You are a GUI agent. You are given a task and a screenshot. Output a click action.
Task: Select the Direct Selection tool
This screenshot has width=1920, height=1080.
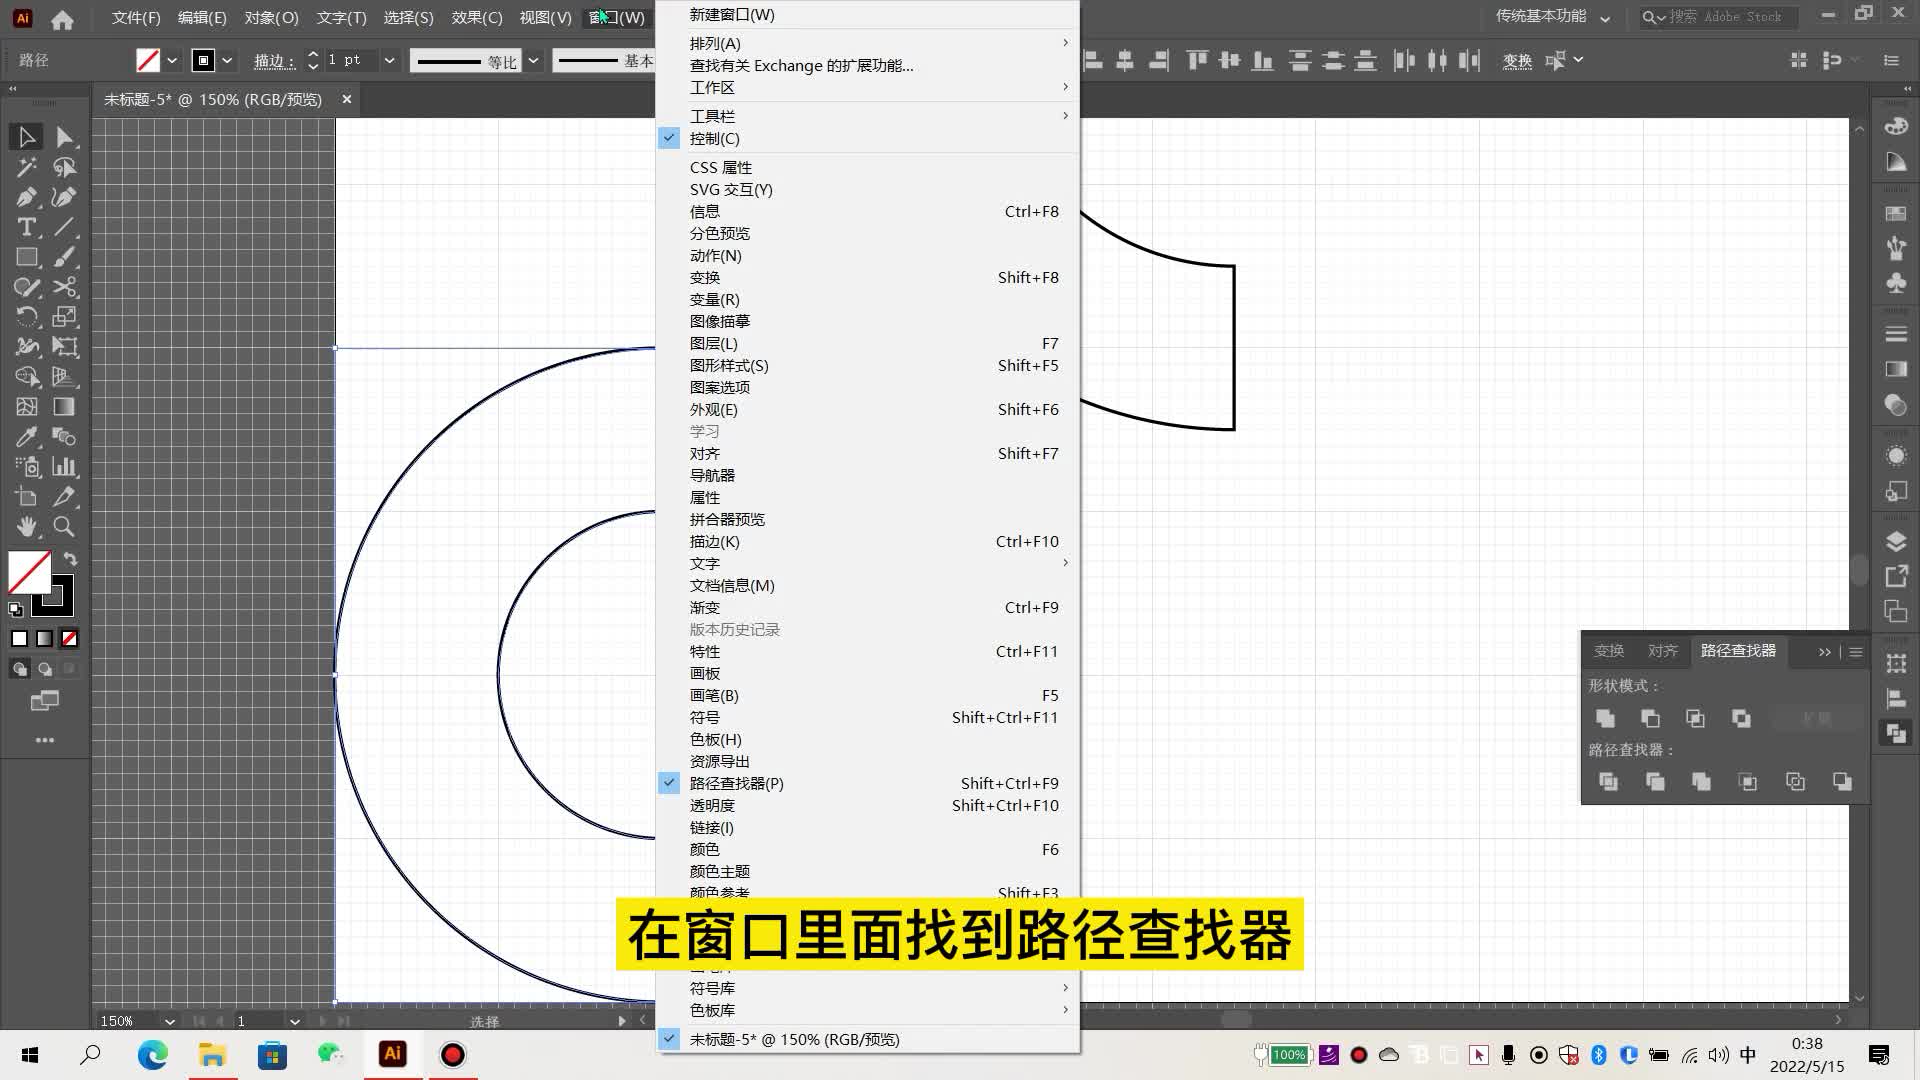pos(64,137)
